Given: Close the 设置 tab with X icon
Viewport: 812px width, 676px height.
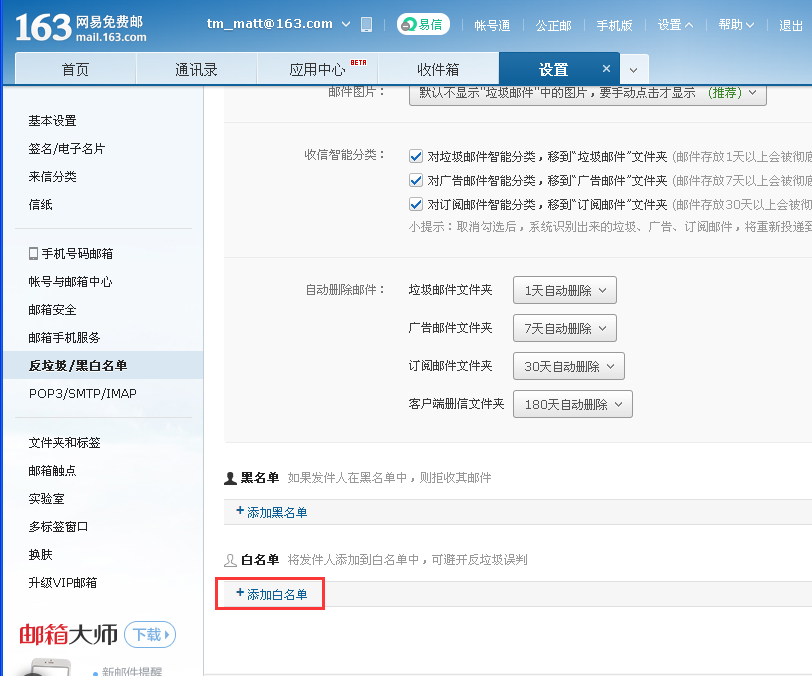Looking at the screenshot, I should 606,69.
